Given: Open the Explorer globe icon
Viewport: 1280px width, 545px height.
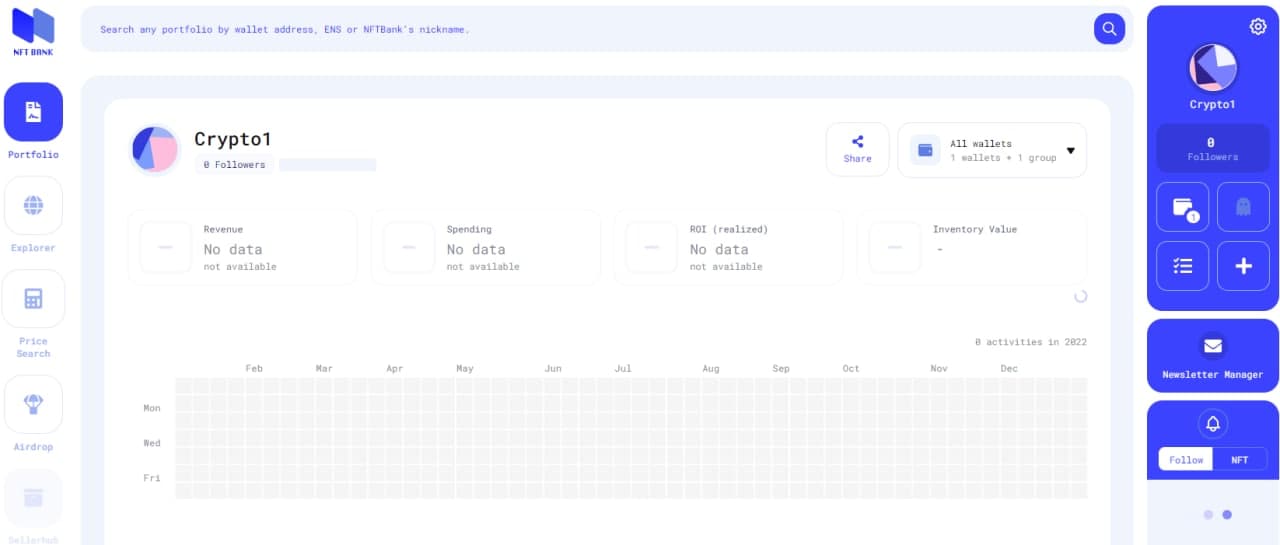Looking at the screenshot, I should (x=33, y=206).
